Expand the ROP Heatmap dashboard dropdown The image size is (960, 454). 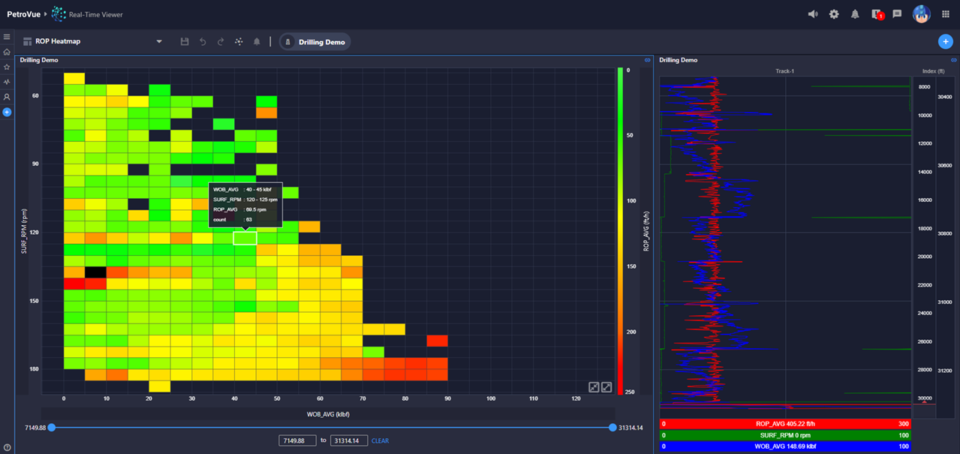pyautogui.click(x=159, y=41)
